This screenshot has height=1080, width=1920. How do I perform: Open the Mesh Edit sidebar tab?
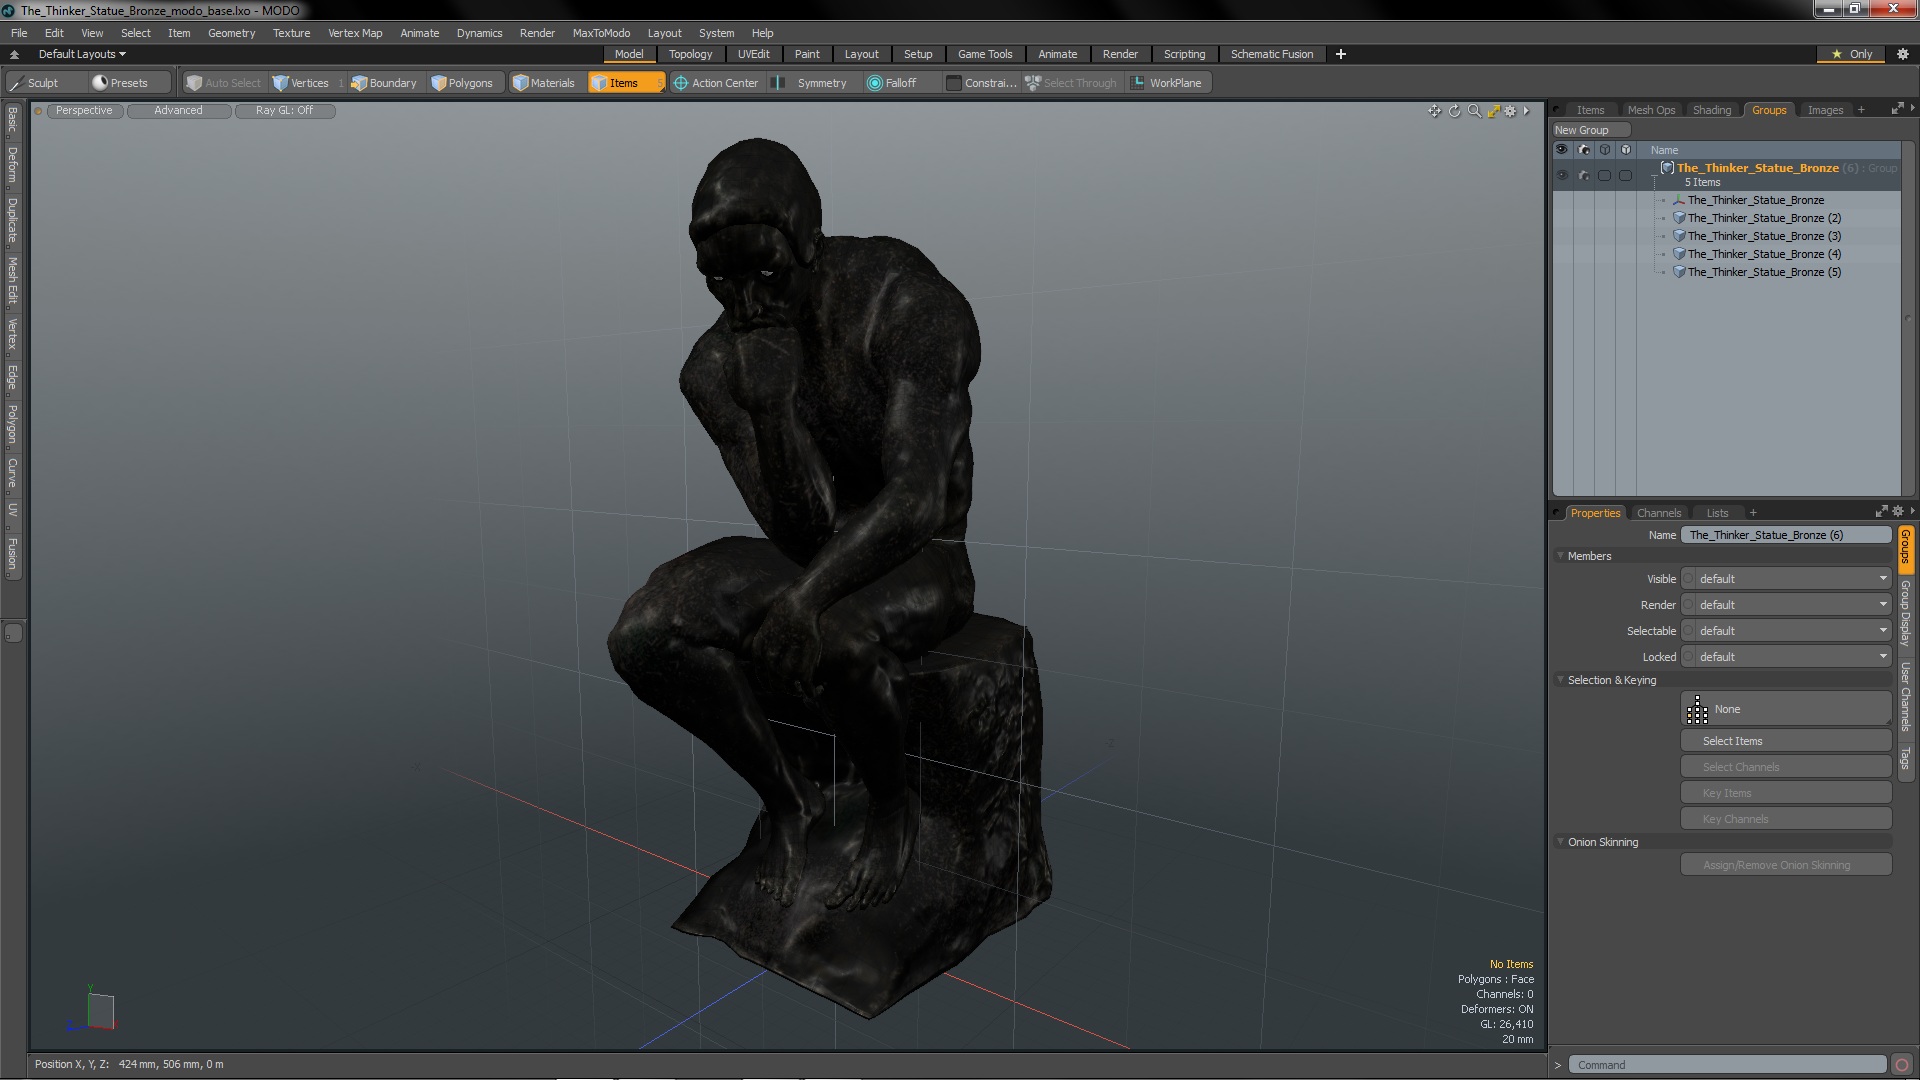point(12,281)
